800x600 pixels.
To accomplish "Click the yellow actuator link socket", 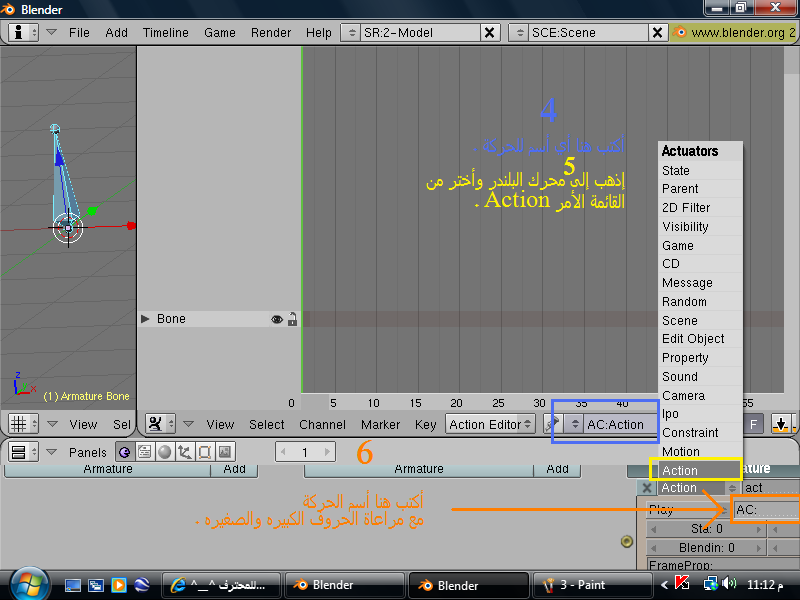I will (627, 541).
